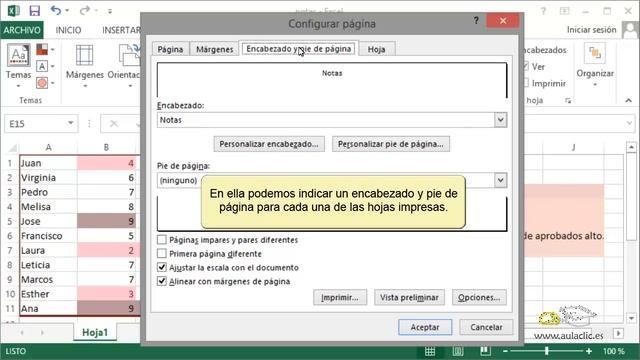
Task: Open the sheet options dialog launcher
Action: 568,100
